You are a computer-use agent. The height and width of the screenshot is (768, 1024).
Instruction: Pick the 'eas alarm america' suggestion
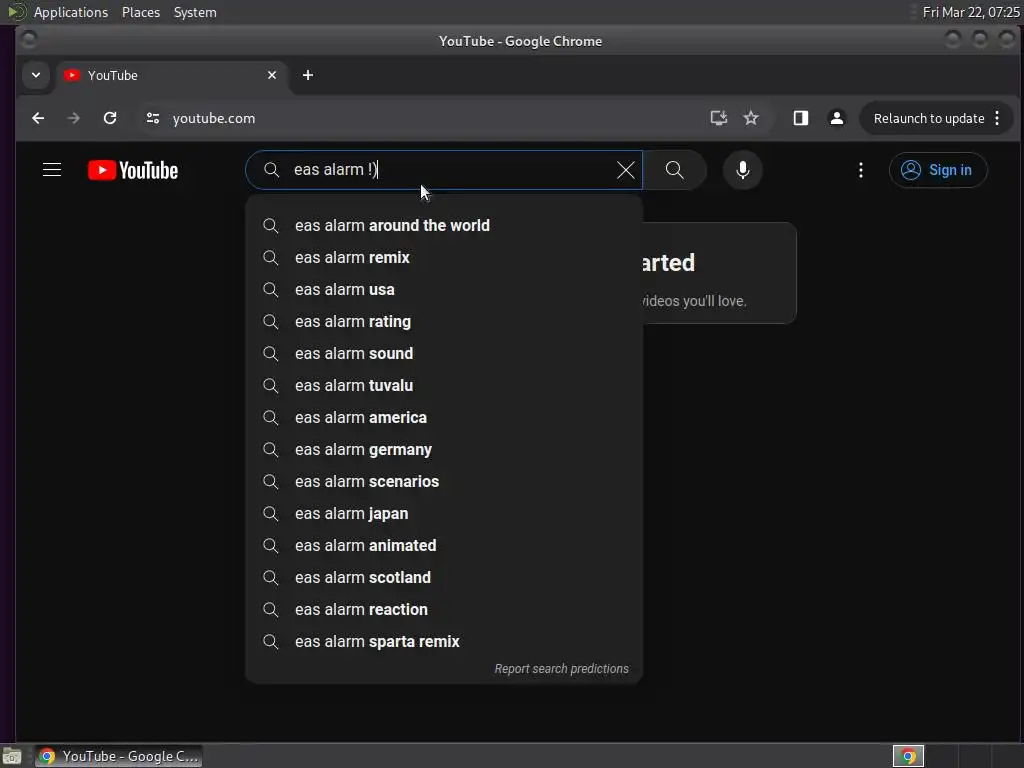coord(444,417)
